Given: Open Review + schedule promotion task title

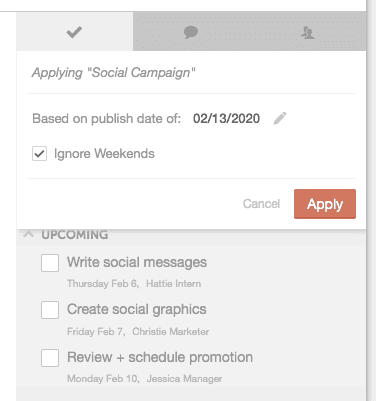Looking at the screenshot, I should tap(160, 357).
